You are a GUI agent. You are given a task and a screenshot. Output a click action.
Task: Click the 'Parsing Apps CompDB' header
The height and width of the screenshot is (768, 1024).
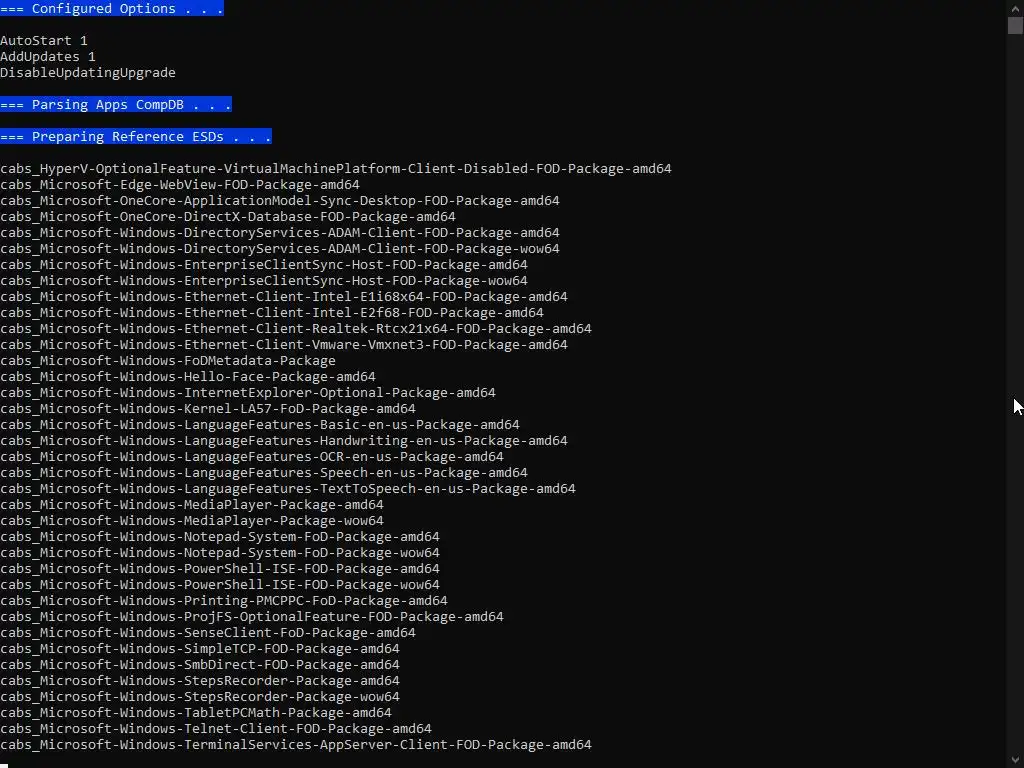[116, 104]
